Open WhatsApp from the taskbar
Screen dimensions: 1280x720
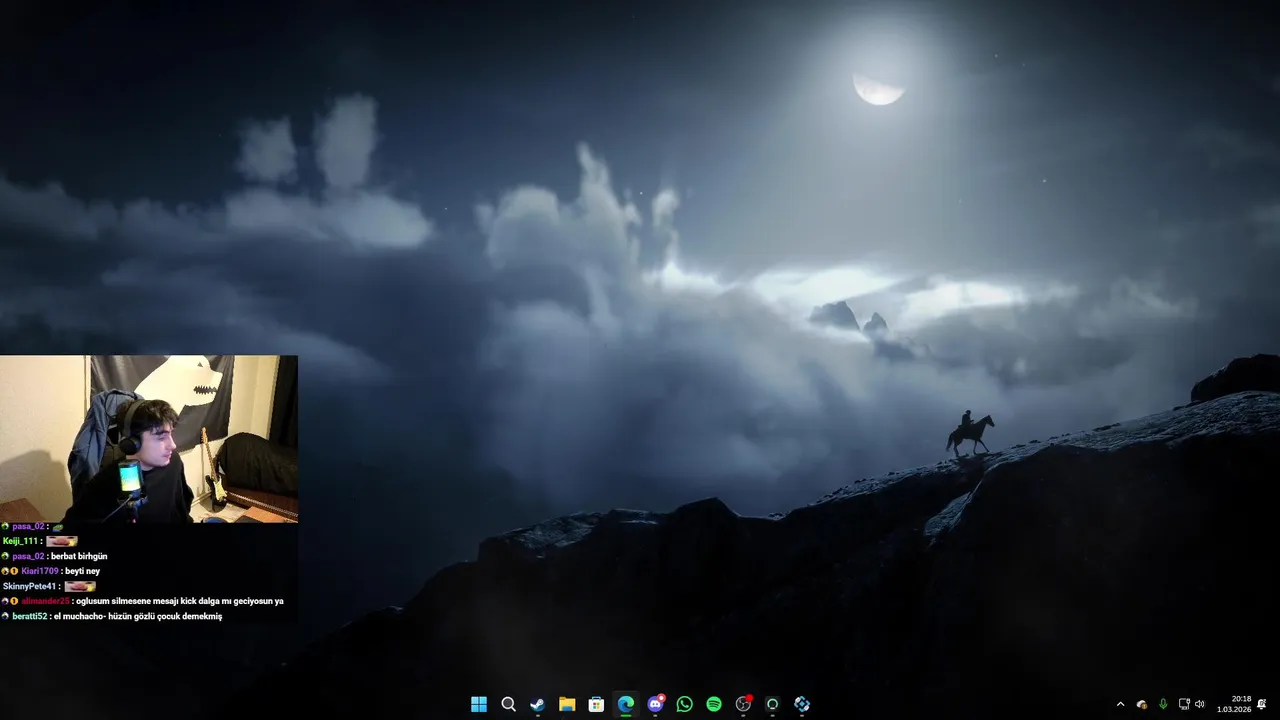click(x=684, y=704)
